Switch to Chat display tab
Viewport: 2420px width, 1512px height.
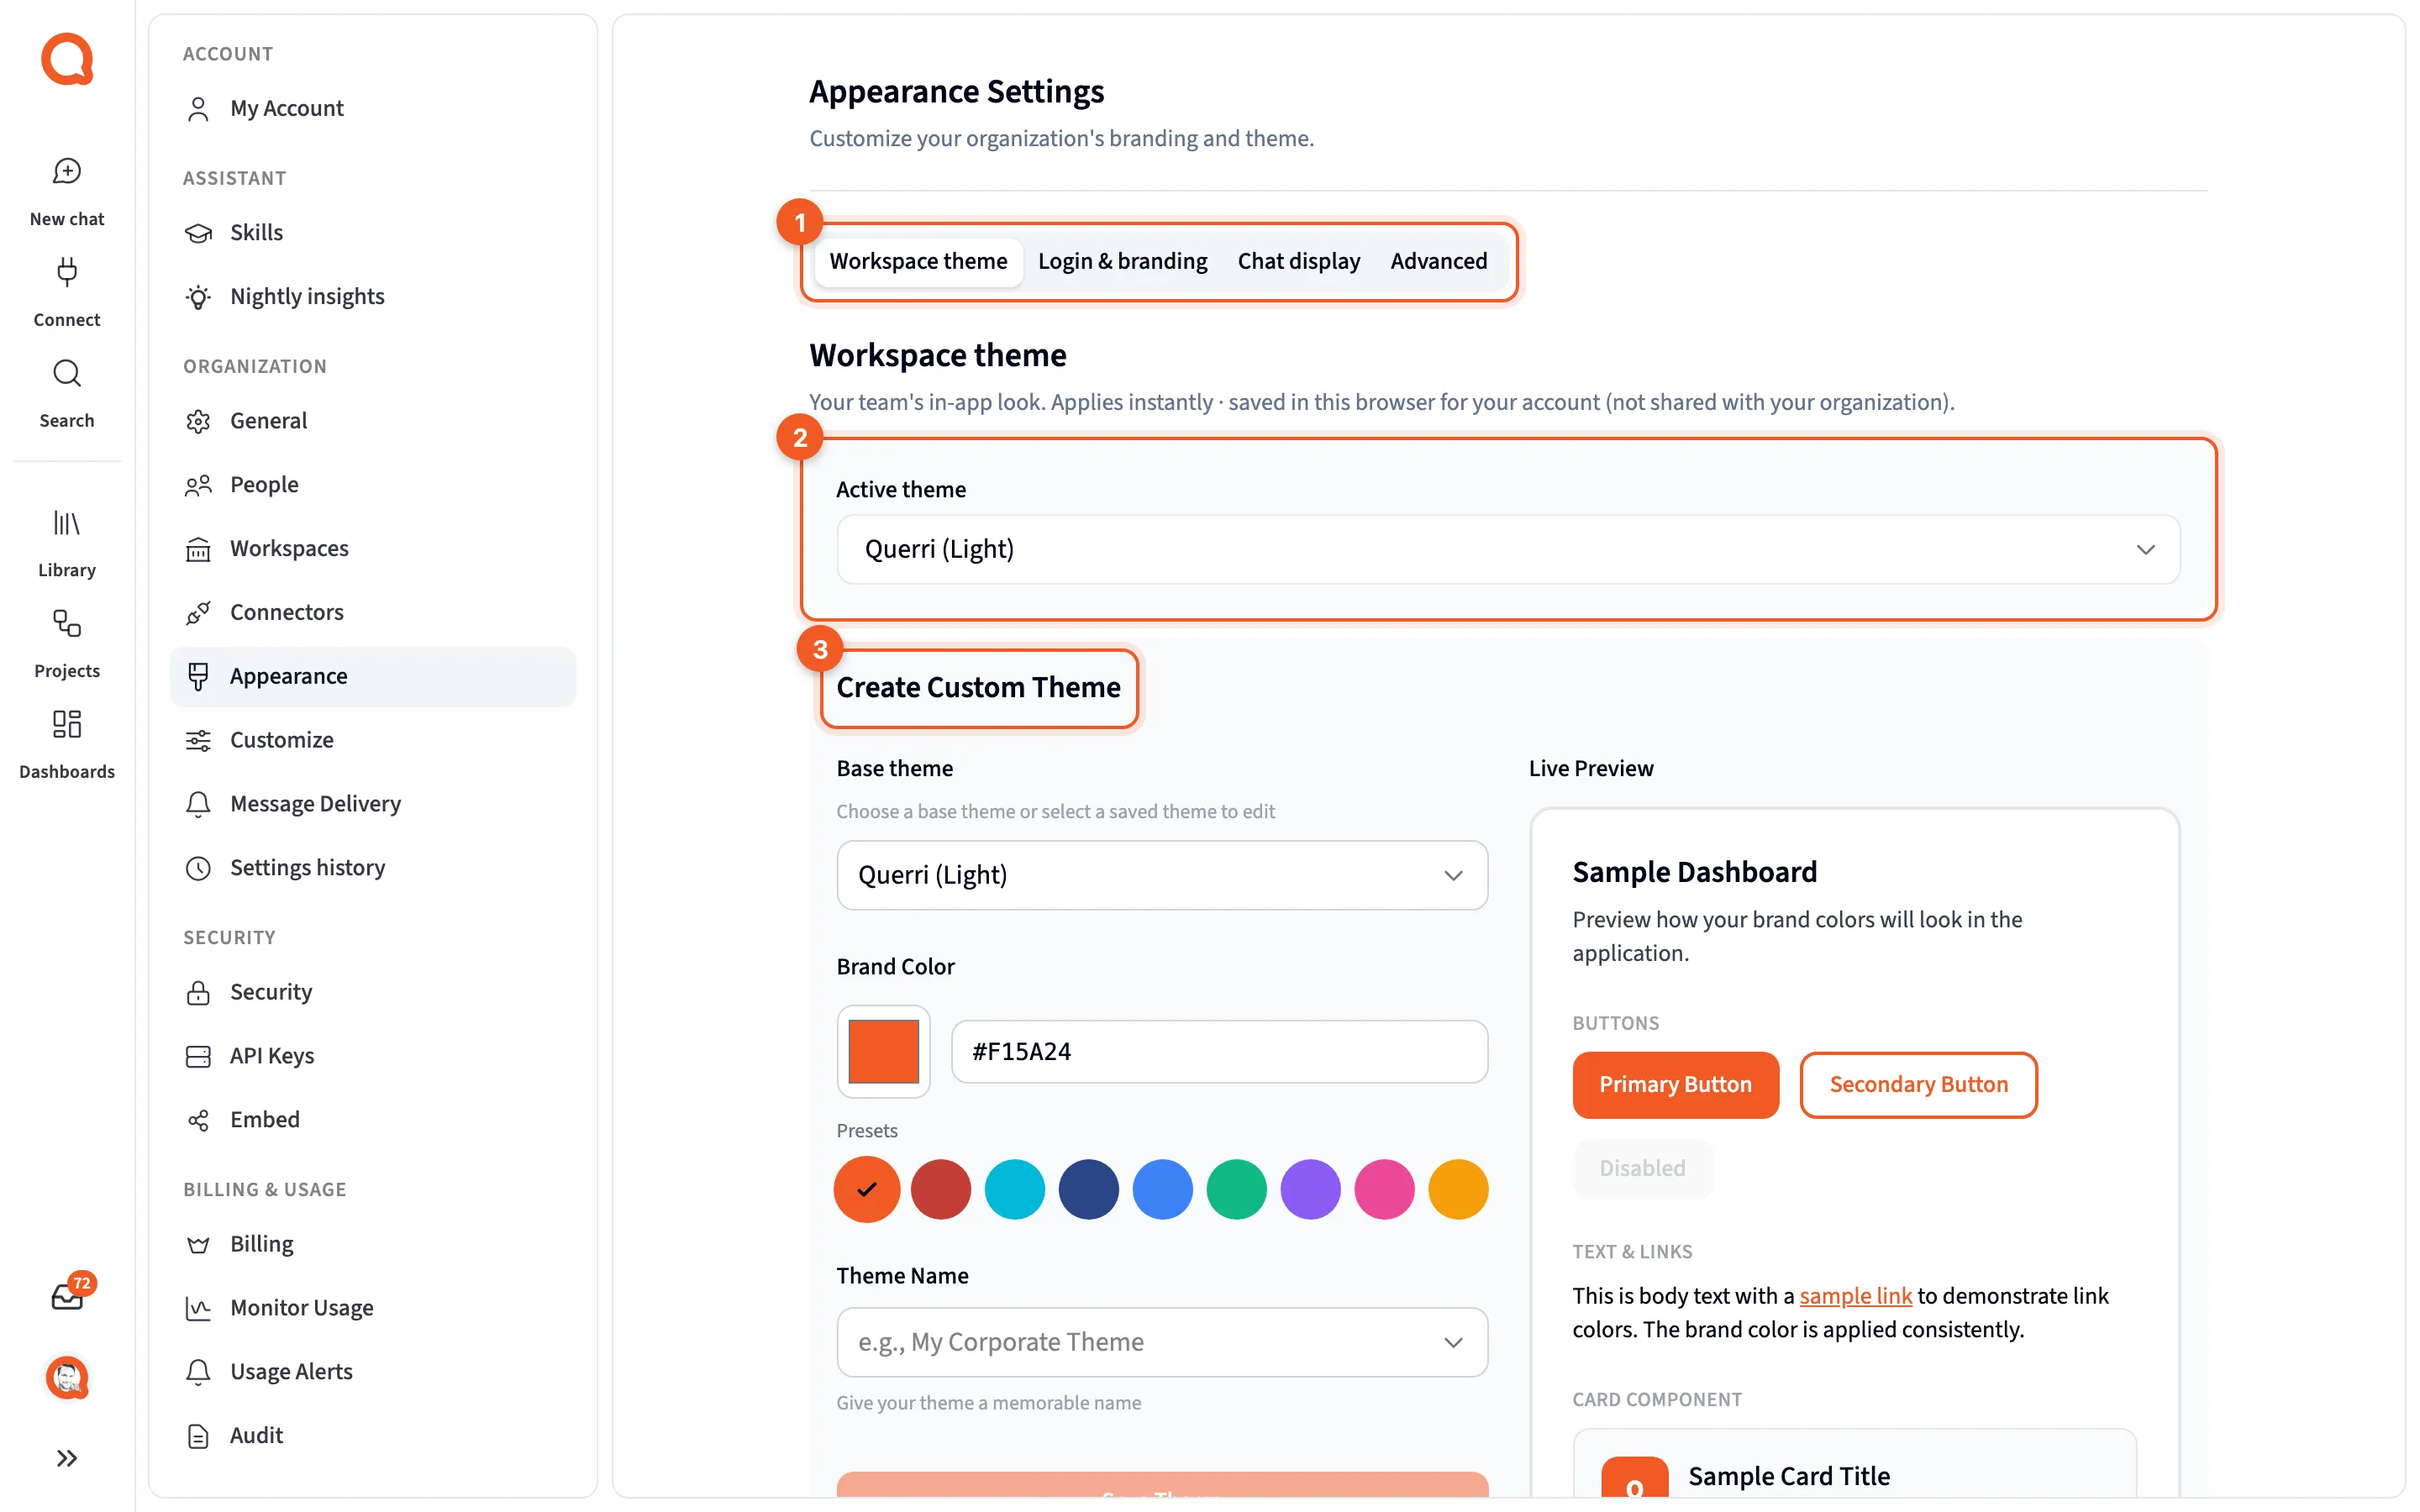pyautogui.click(x=1298, y=261)
